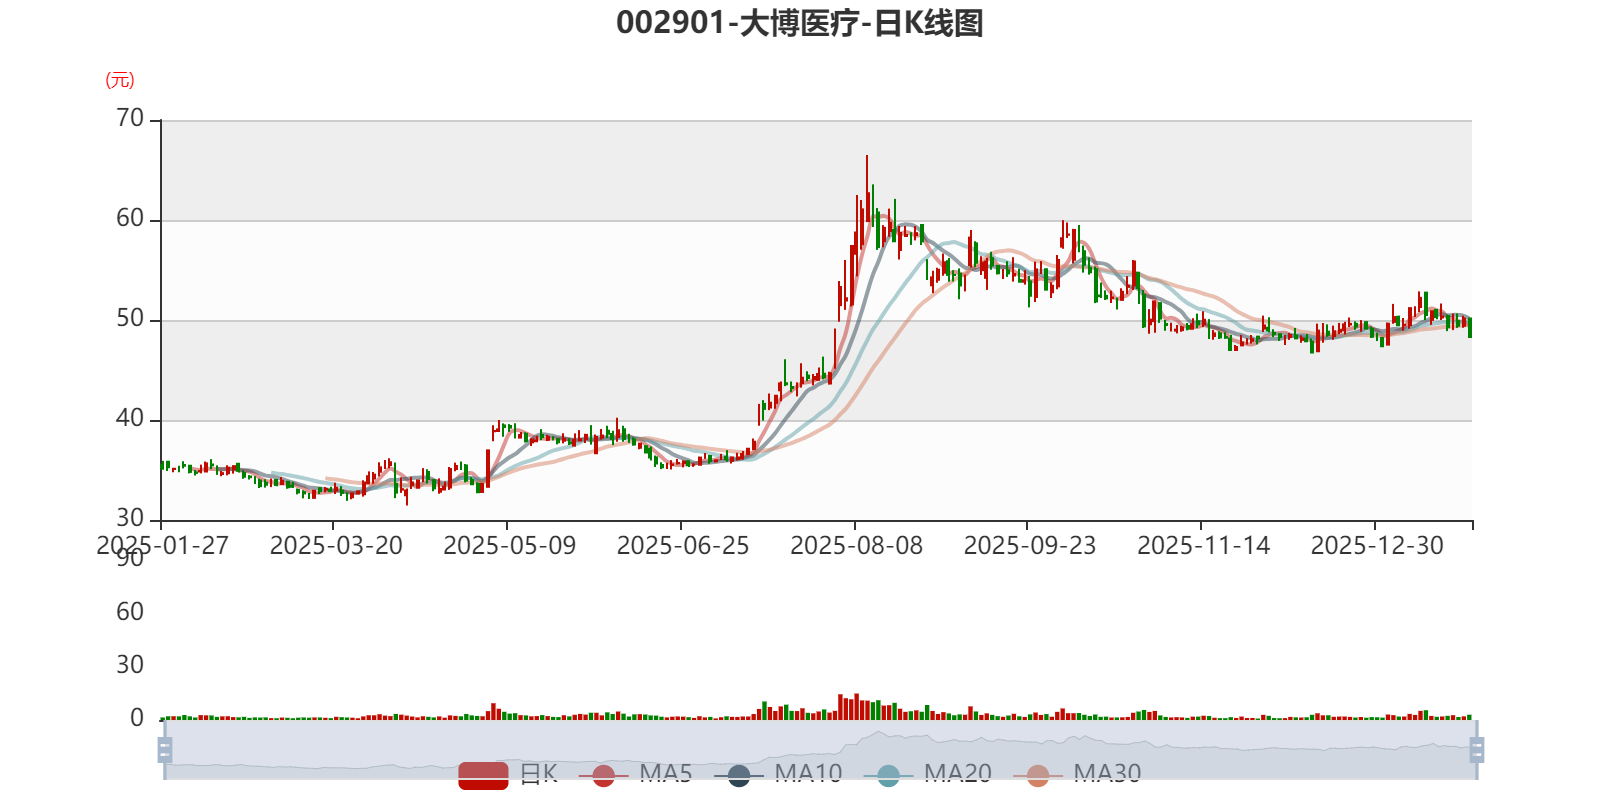Click the 2025-06-25 date axis label
The width and height of the screenshot is (1600, 800).
point(683,546)
